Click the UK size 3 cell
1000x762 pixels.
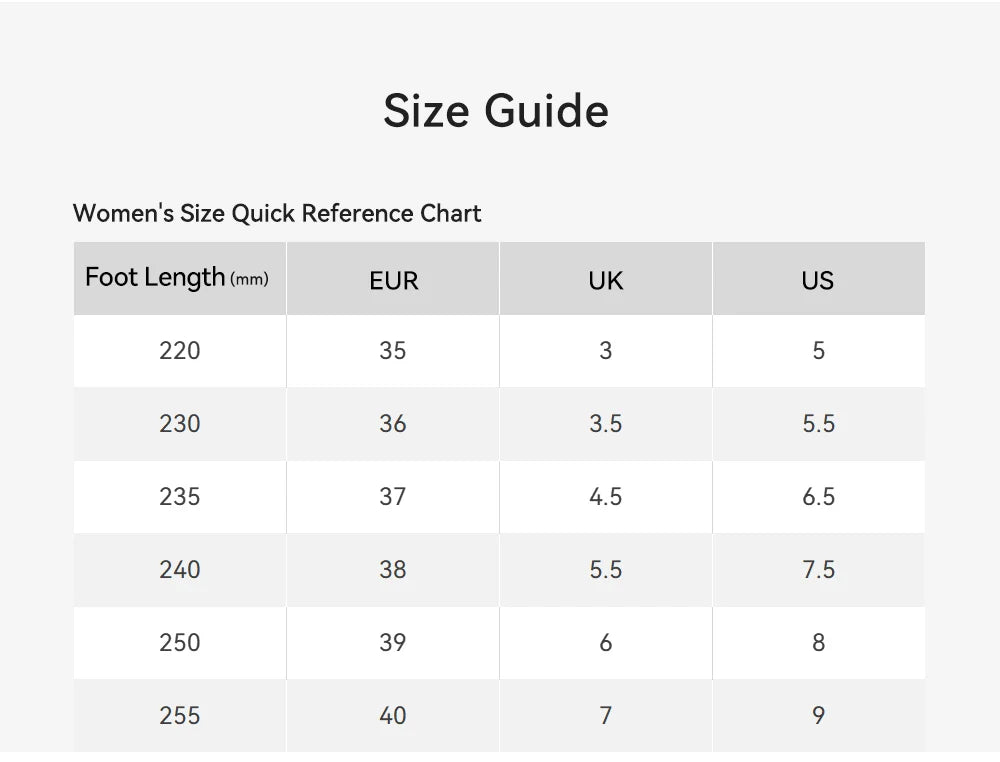click(606, 351)
